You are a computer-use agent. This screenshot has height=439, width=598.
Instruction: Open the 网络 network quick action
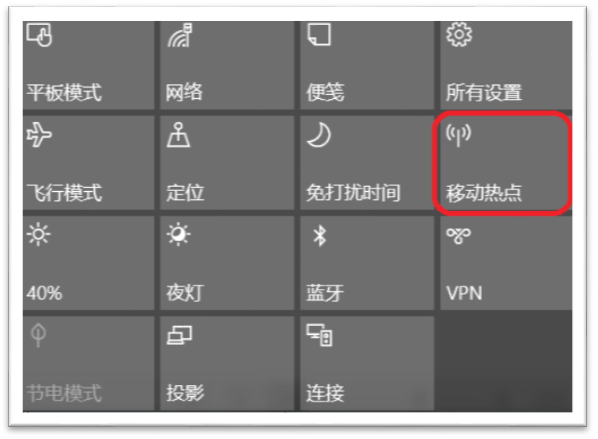click(x=227, y=65)
